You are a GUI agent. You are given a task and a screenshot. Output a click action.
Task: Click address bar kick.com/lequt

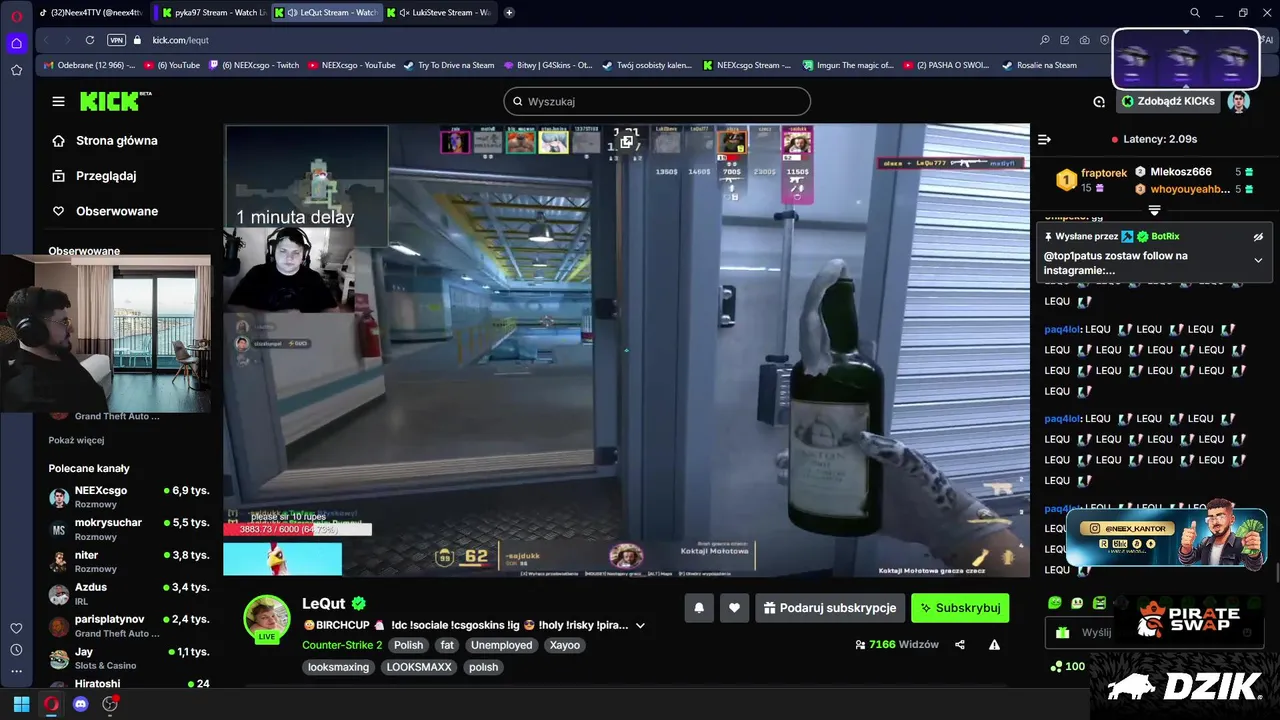point(181,40)
